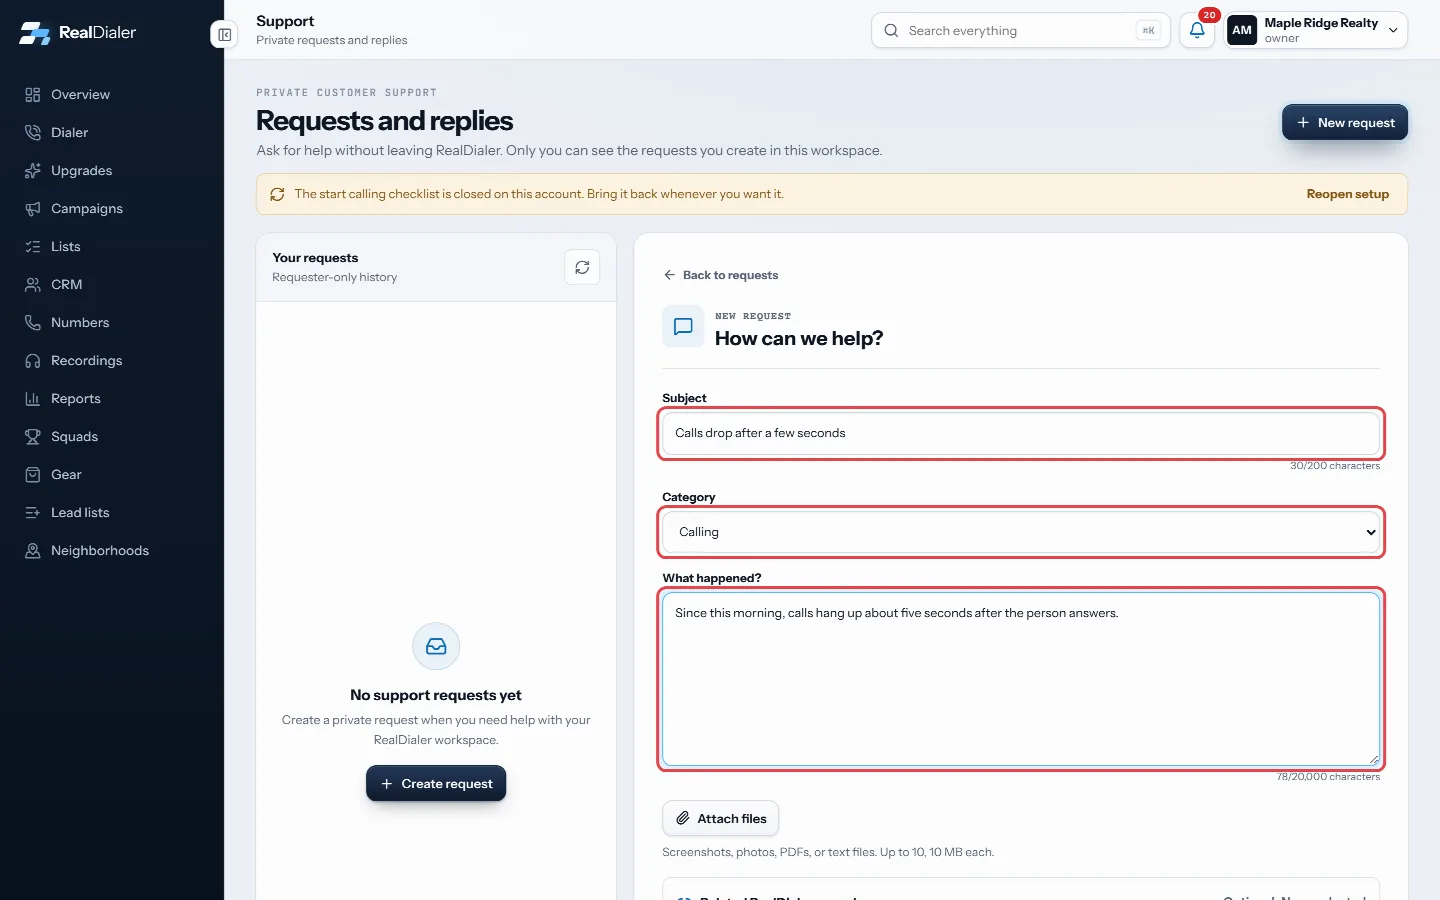Click the Squads trophy icon
The width and height of the screenshot is (1440, 900).
pos(33,437)
